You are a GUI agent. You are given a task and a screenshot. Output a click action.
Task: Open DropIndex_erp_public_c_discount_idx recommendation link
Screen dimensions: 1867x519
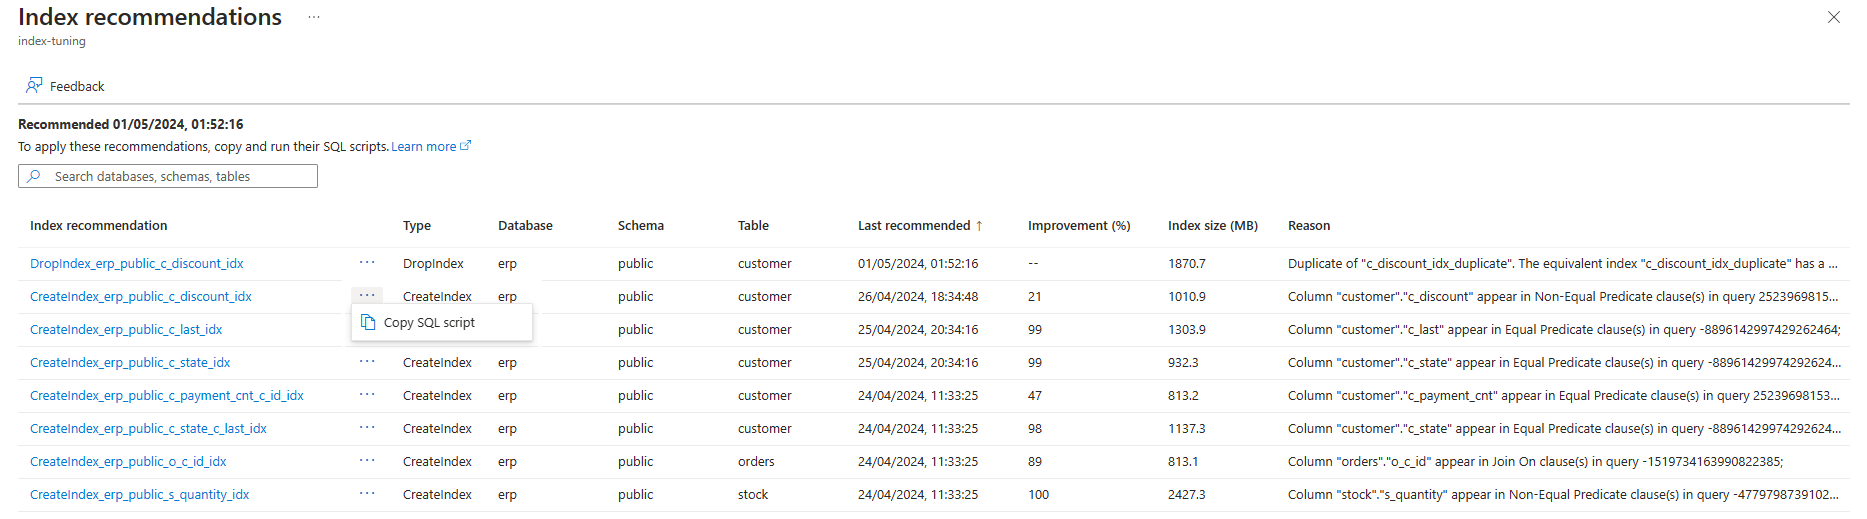pos(137,264)
